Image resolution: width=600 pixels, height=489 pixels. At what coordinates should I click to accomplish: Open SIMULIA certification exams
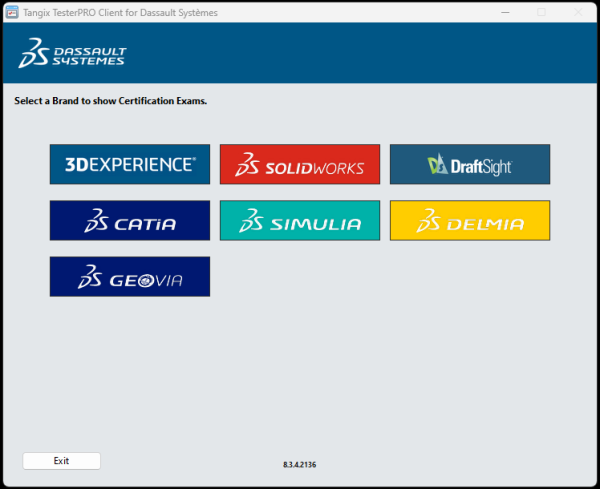(300, 220)
